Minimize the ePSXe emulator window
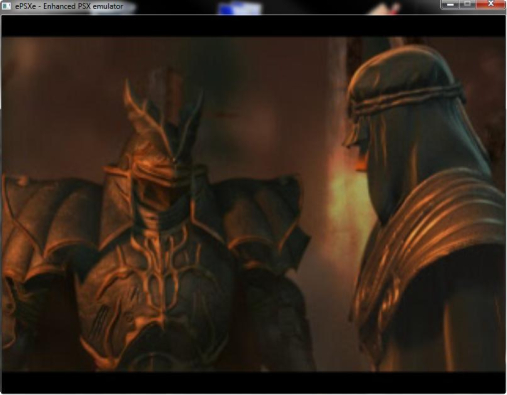 coord(450,4)
